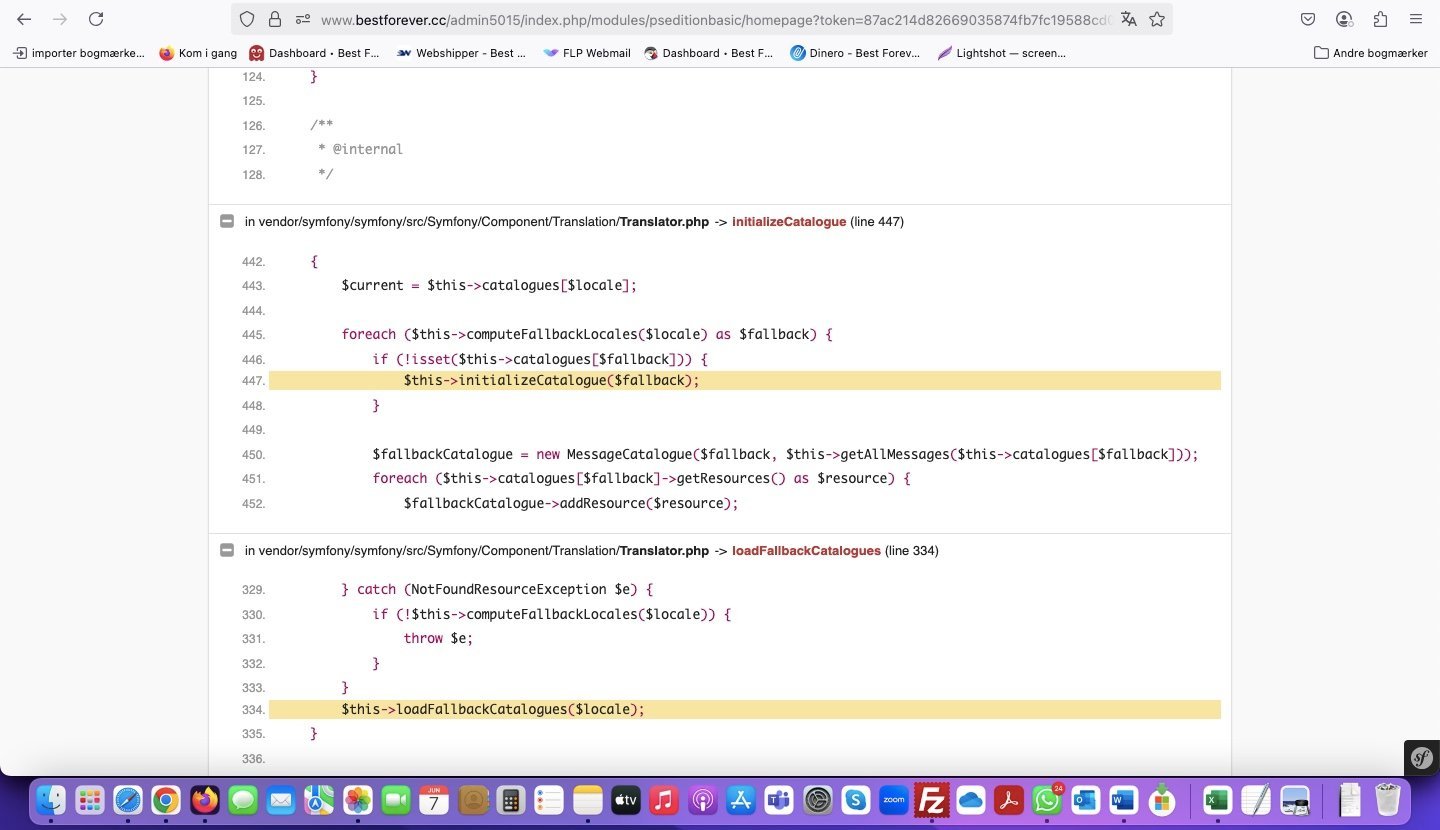The image size is (1440, 830).
Task: Open the 'importer bogmærke...' bookmark
Action: tap(79, 53)
